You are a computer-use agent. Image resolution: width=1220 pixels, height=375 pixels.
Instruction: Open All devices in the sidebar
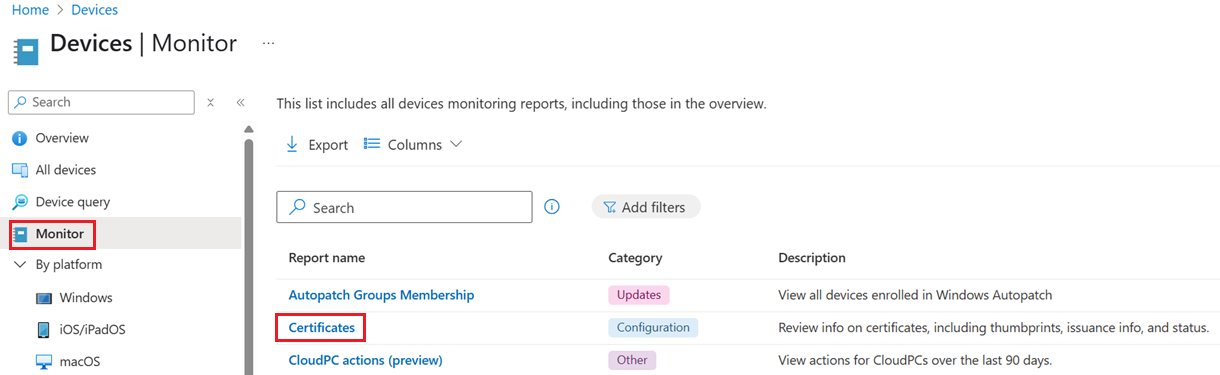coord(66,170)
